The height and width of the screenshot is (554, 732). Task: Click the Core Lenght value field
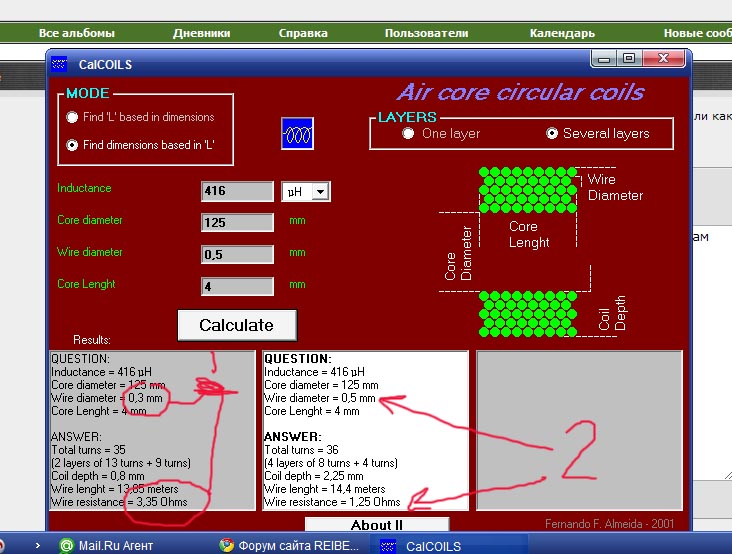237,286
